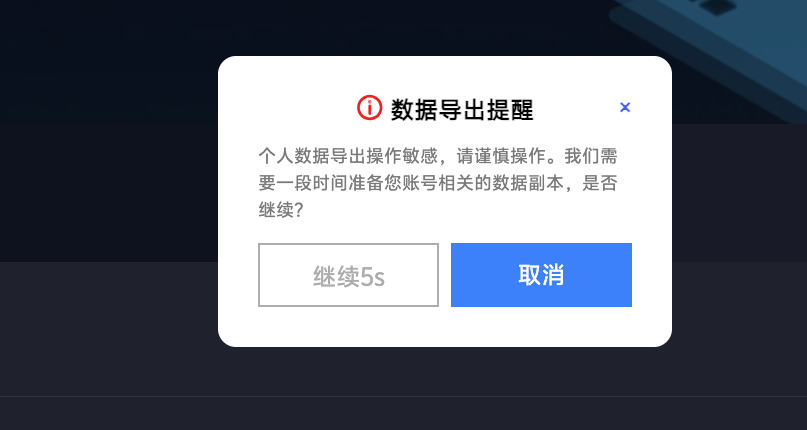Click the blank white space left of the info icon
This screenshot has width=807, height=430.
(288, 108)
